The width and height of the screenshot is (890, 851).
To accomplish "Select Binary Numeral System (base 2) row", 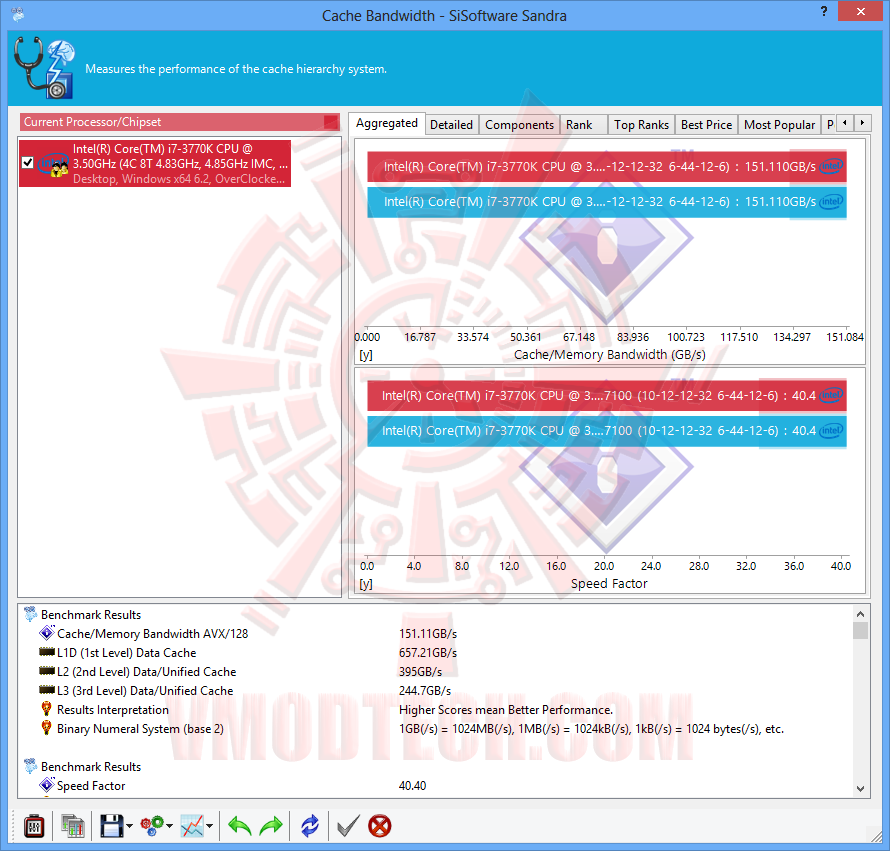I will click(140, 729).
